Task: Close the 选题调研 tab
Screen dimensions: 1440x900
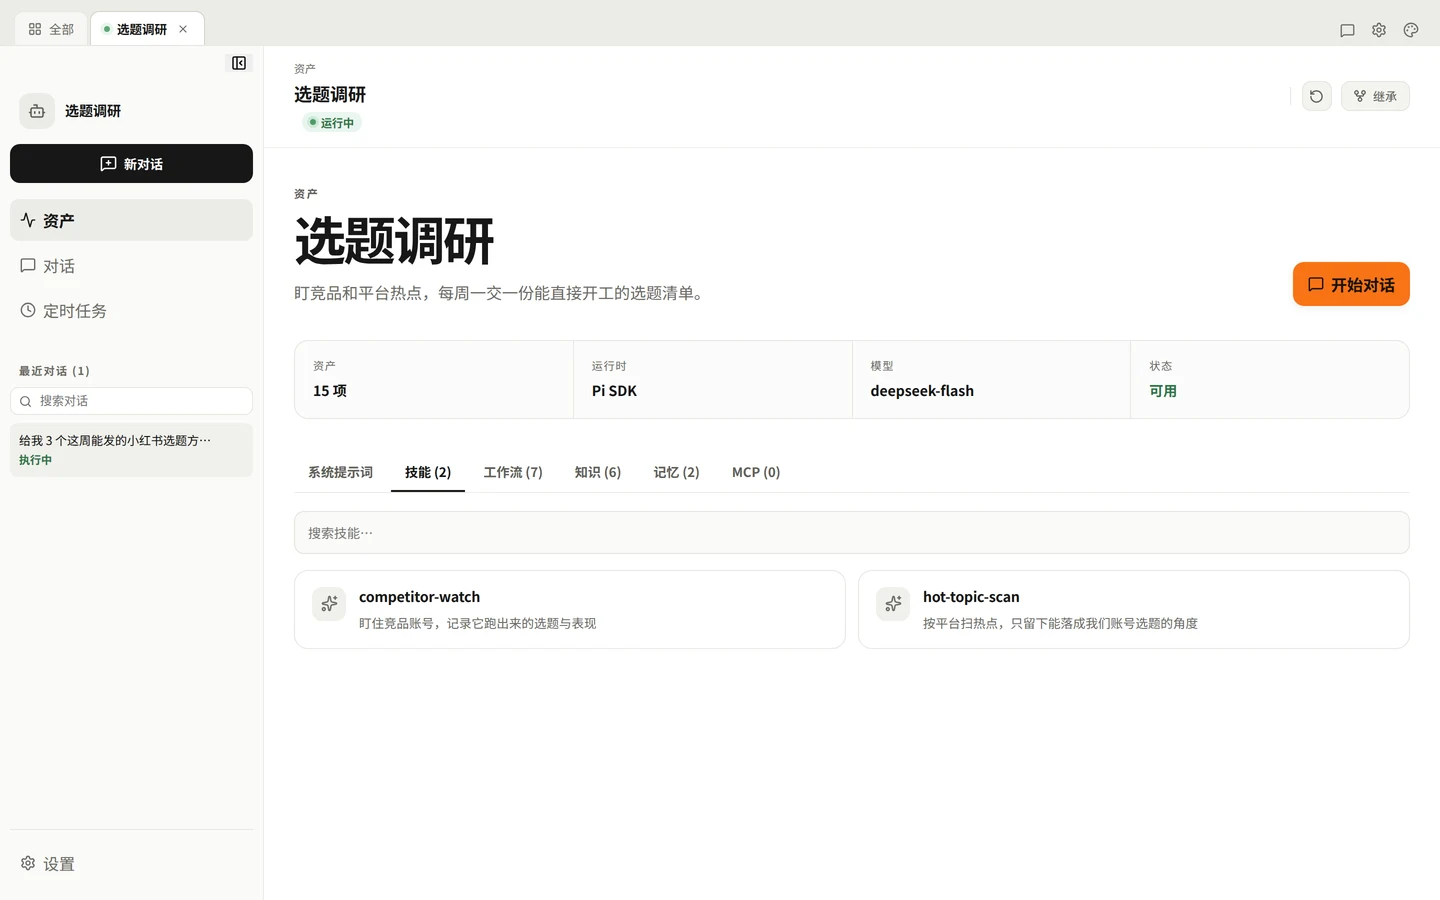Action: (x=183, y=29)
